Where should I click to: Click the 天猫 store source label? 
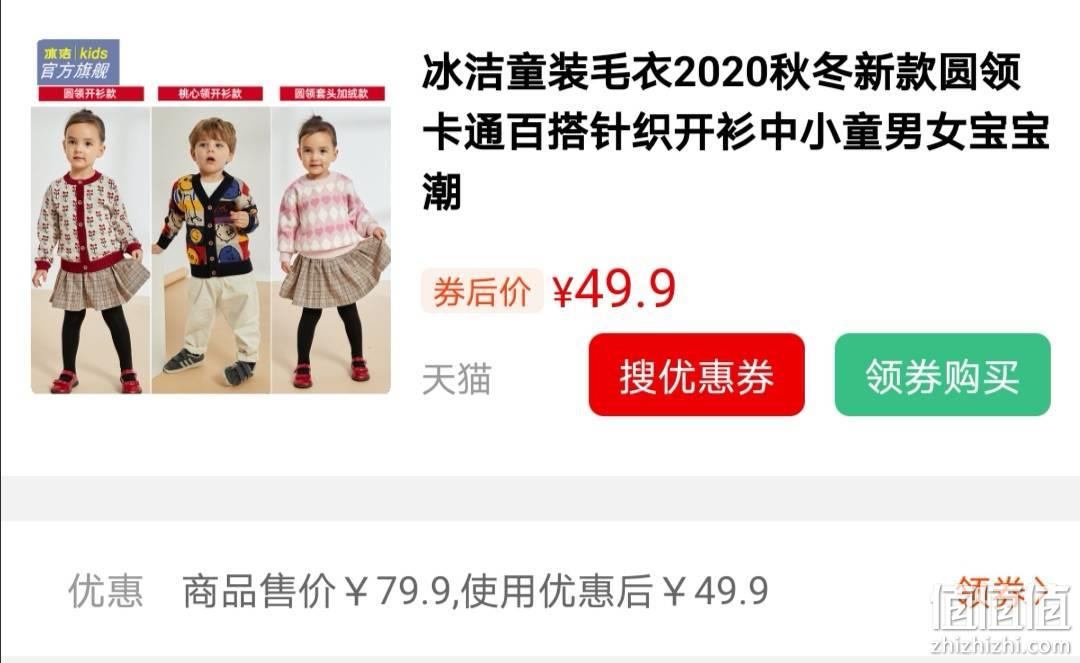pos(457,379)
